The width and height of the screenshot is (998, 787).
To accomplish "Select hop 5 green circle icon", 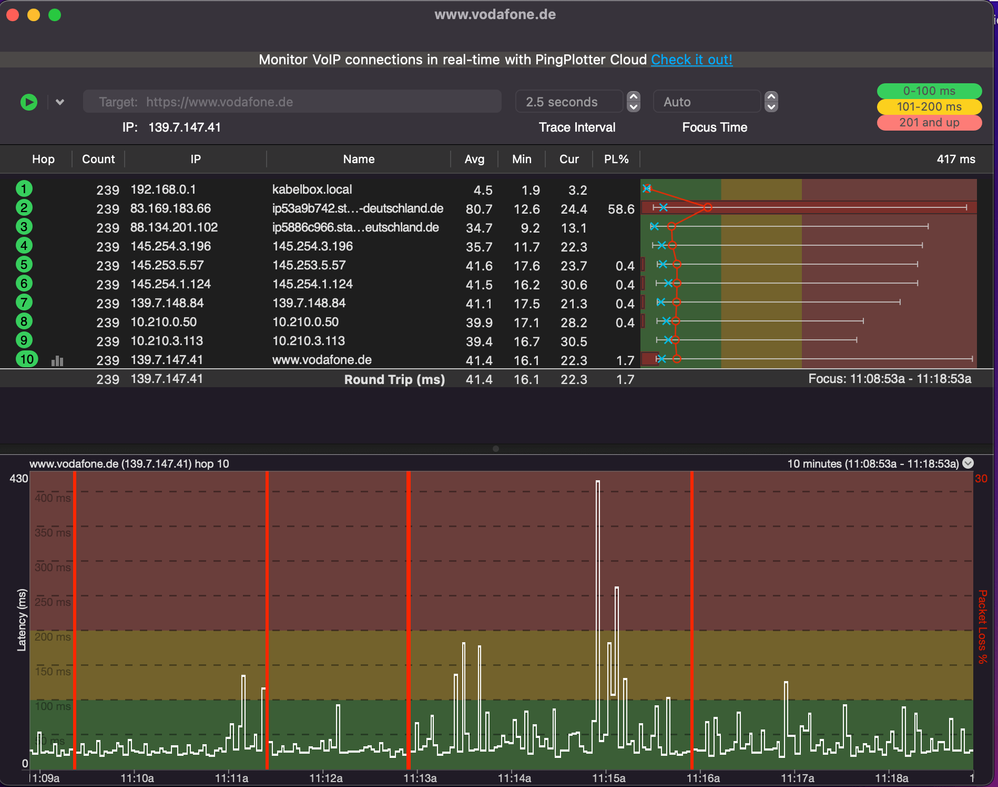I will point(24,265).
